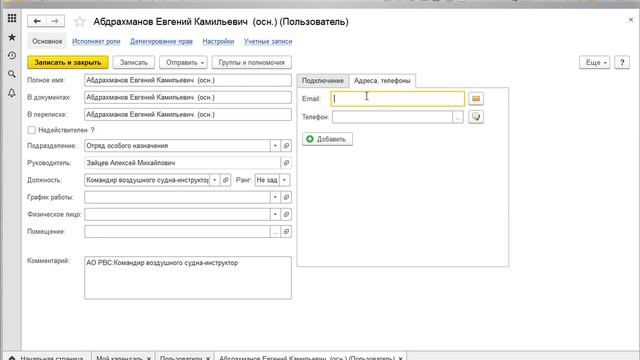Open notifications bell in sidebar
The width and height of the screenshot is (640, 360).
pyautogui.click(x=12, y=93)
